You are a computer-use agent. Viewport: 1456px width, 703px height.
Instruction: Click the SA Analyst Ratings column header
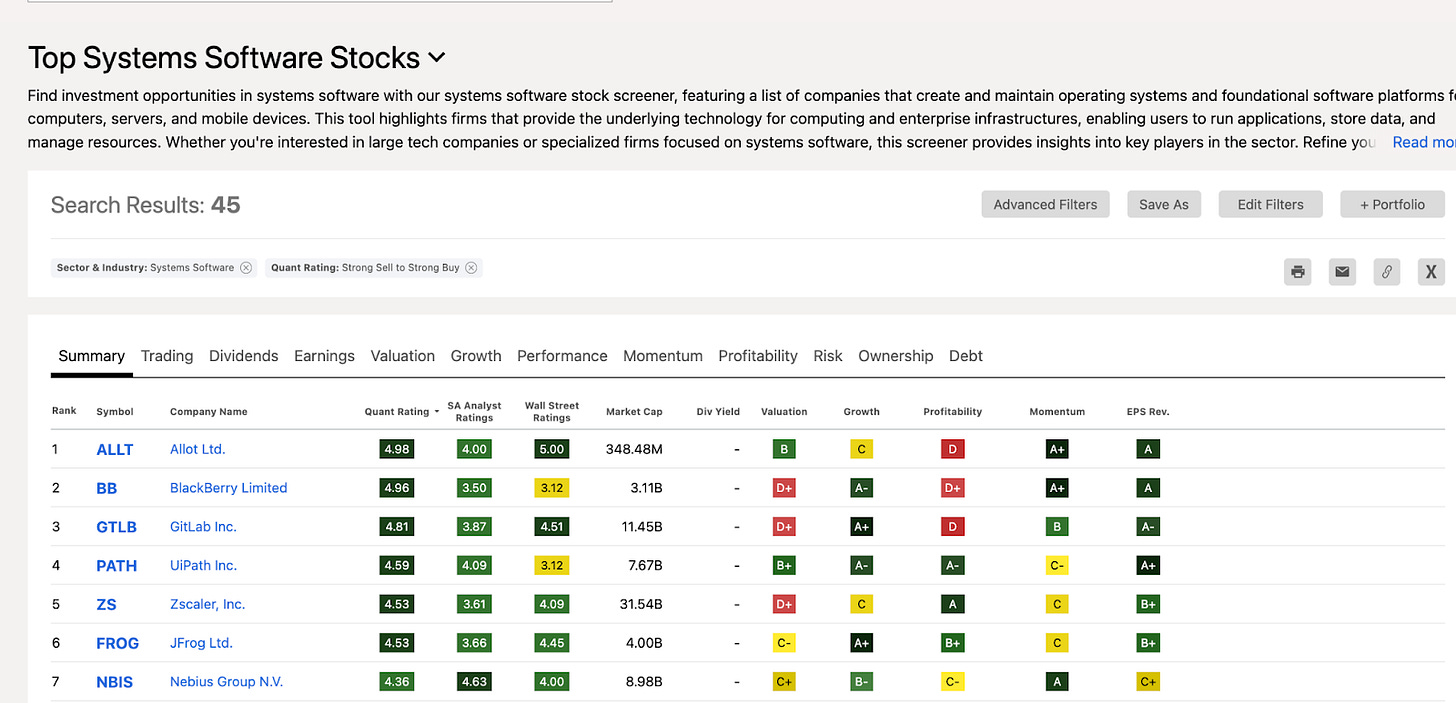(x=474, y=412)
